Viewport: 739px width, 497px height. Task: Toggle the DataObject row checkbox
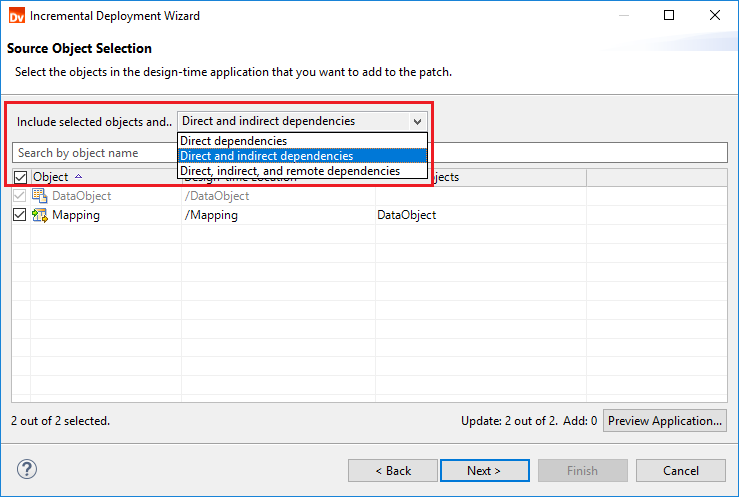[20, 196]
